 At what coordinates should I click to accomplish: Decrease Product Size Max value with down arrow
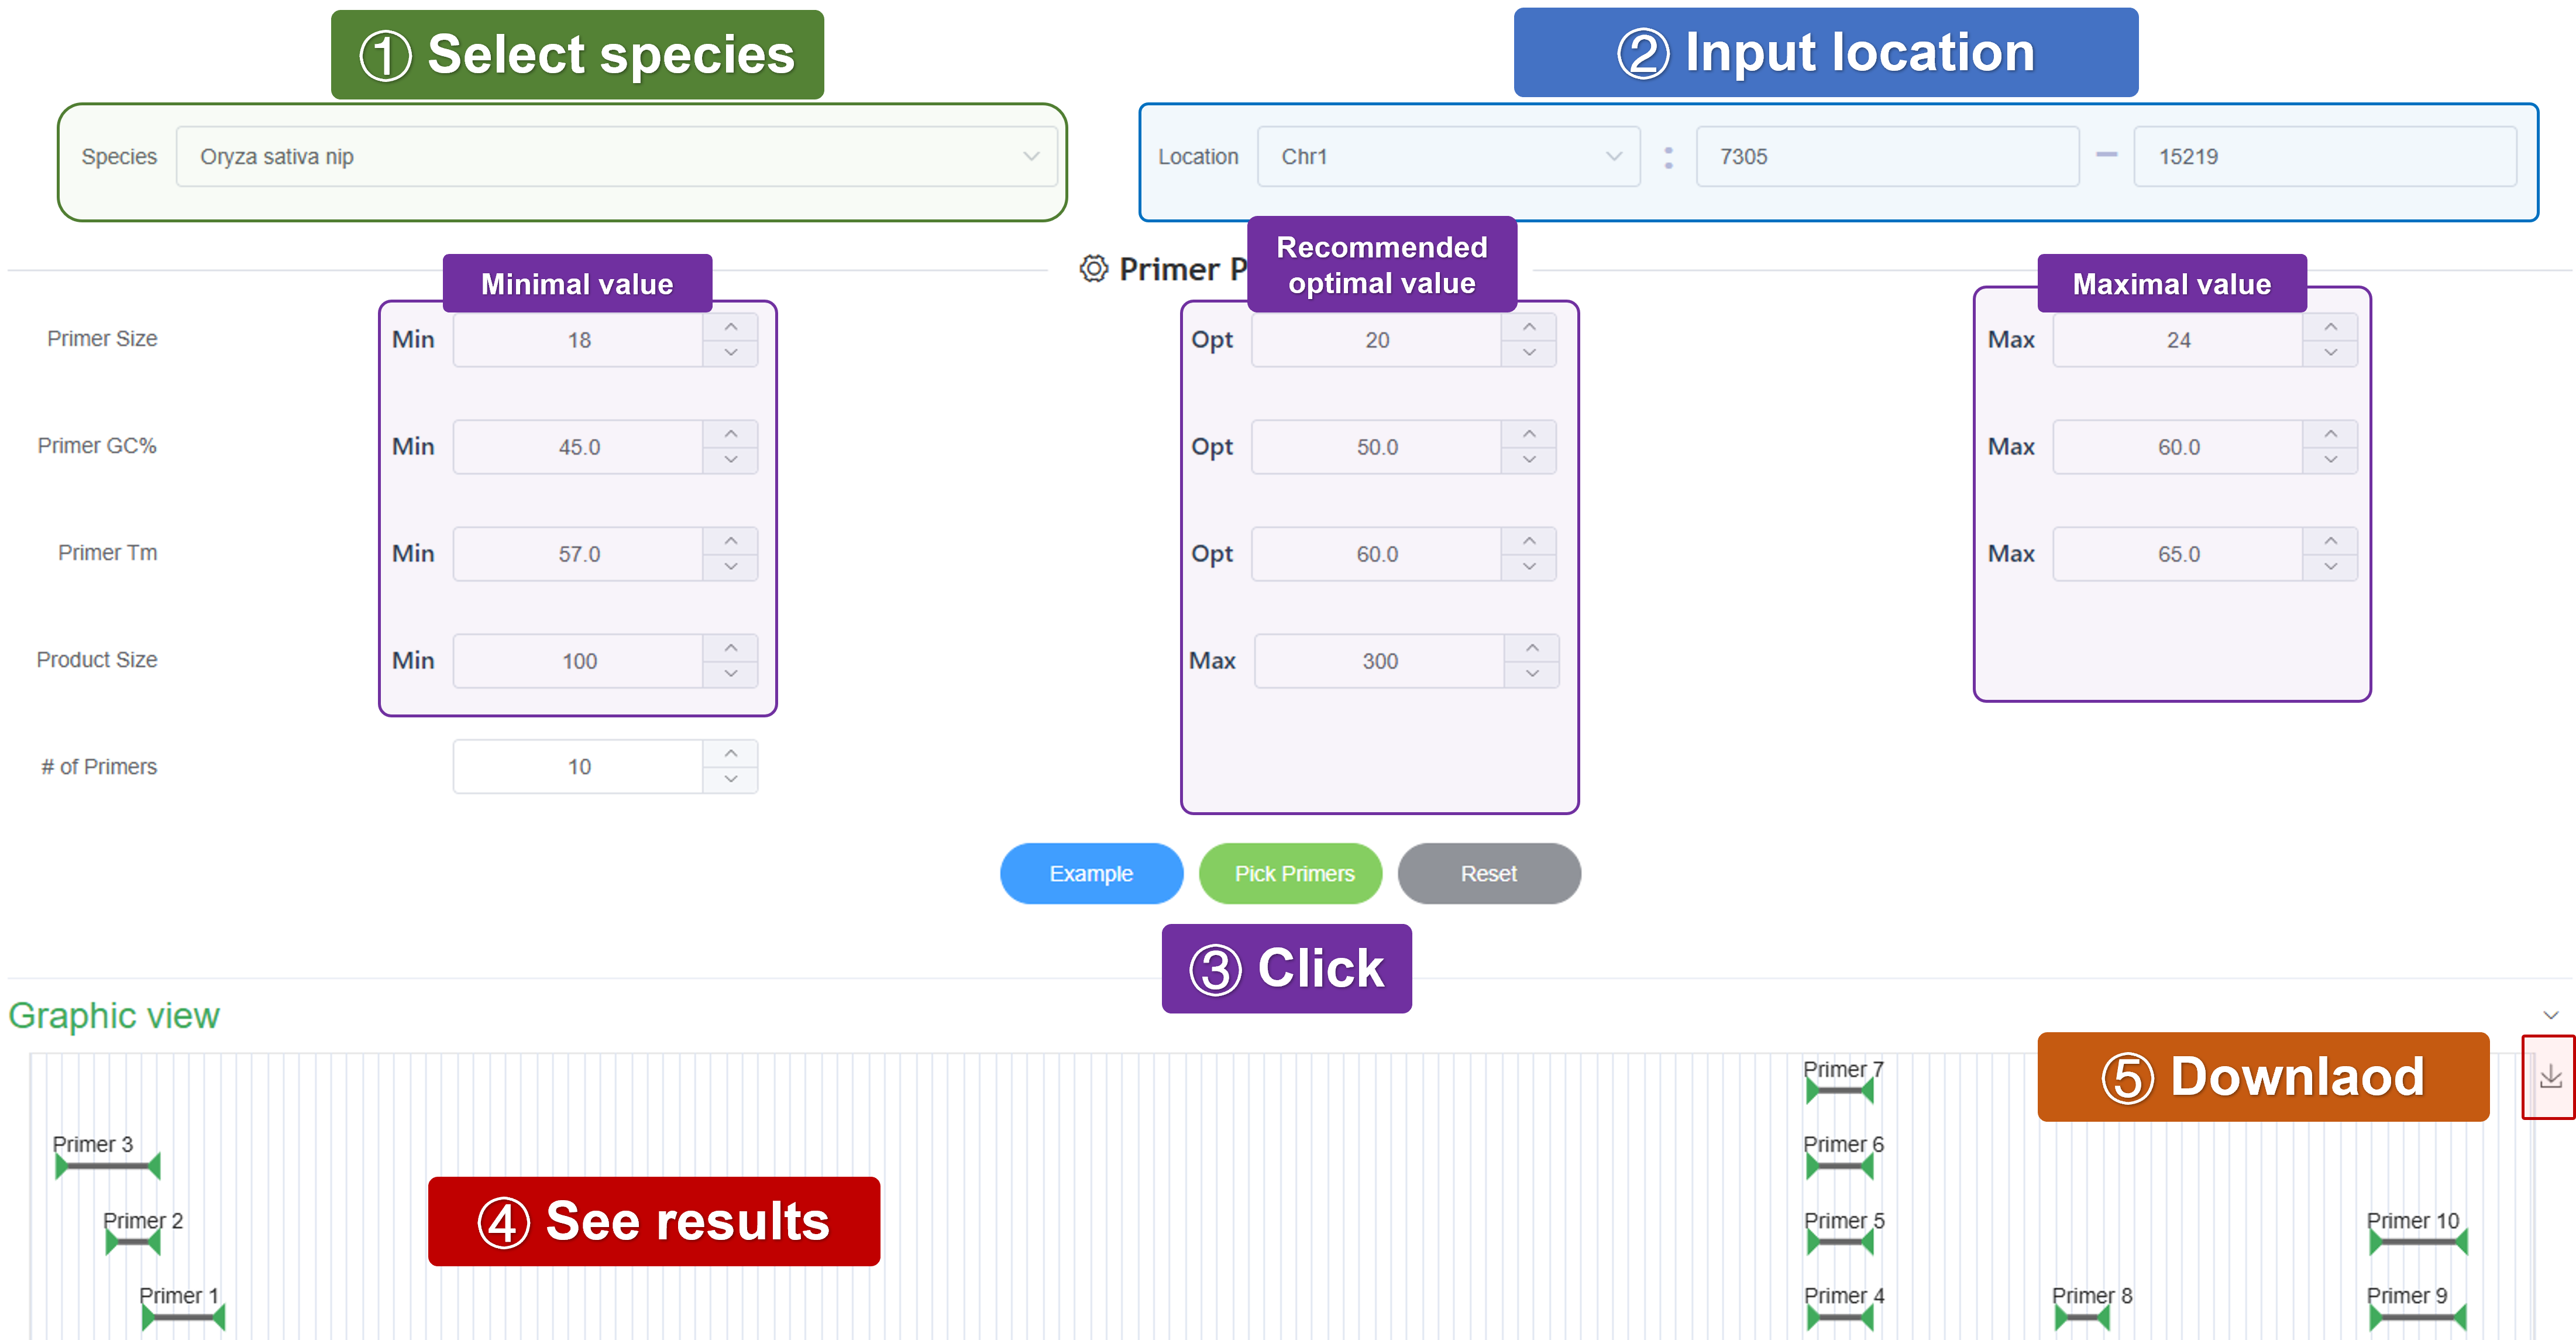point(1532,674)
